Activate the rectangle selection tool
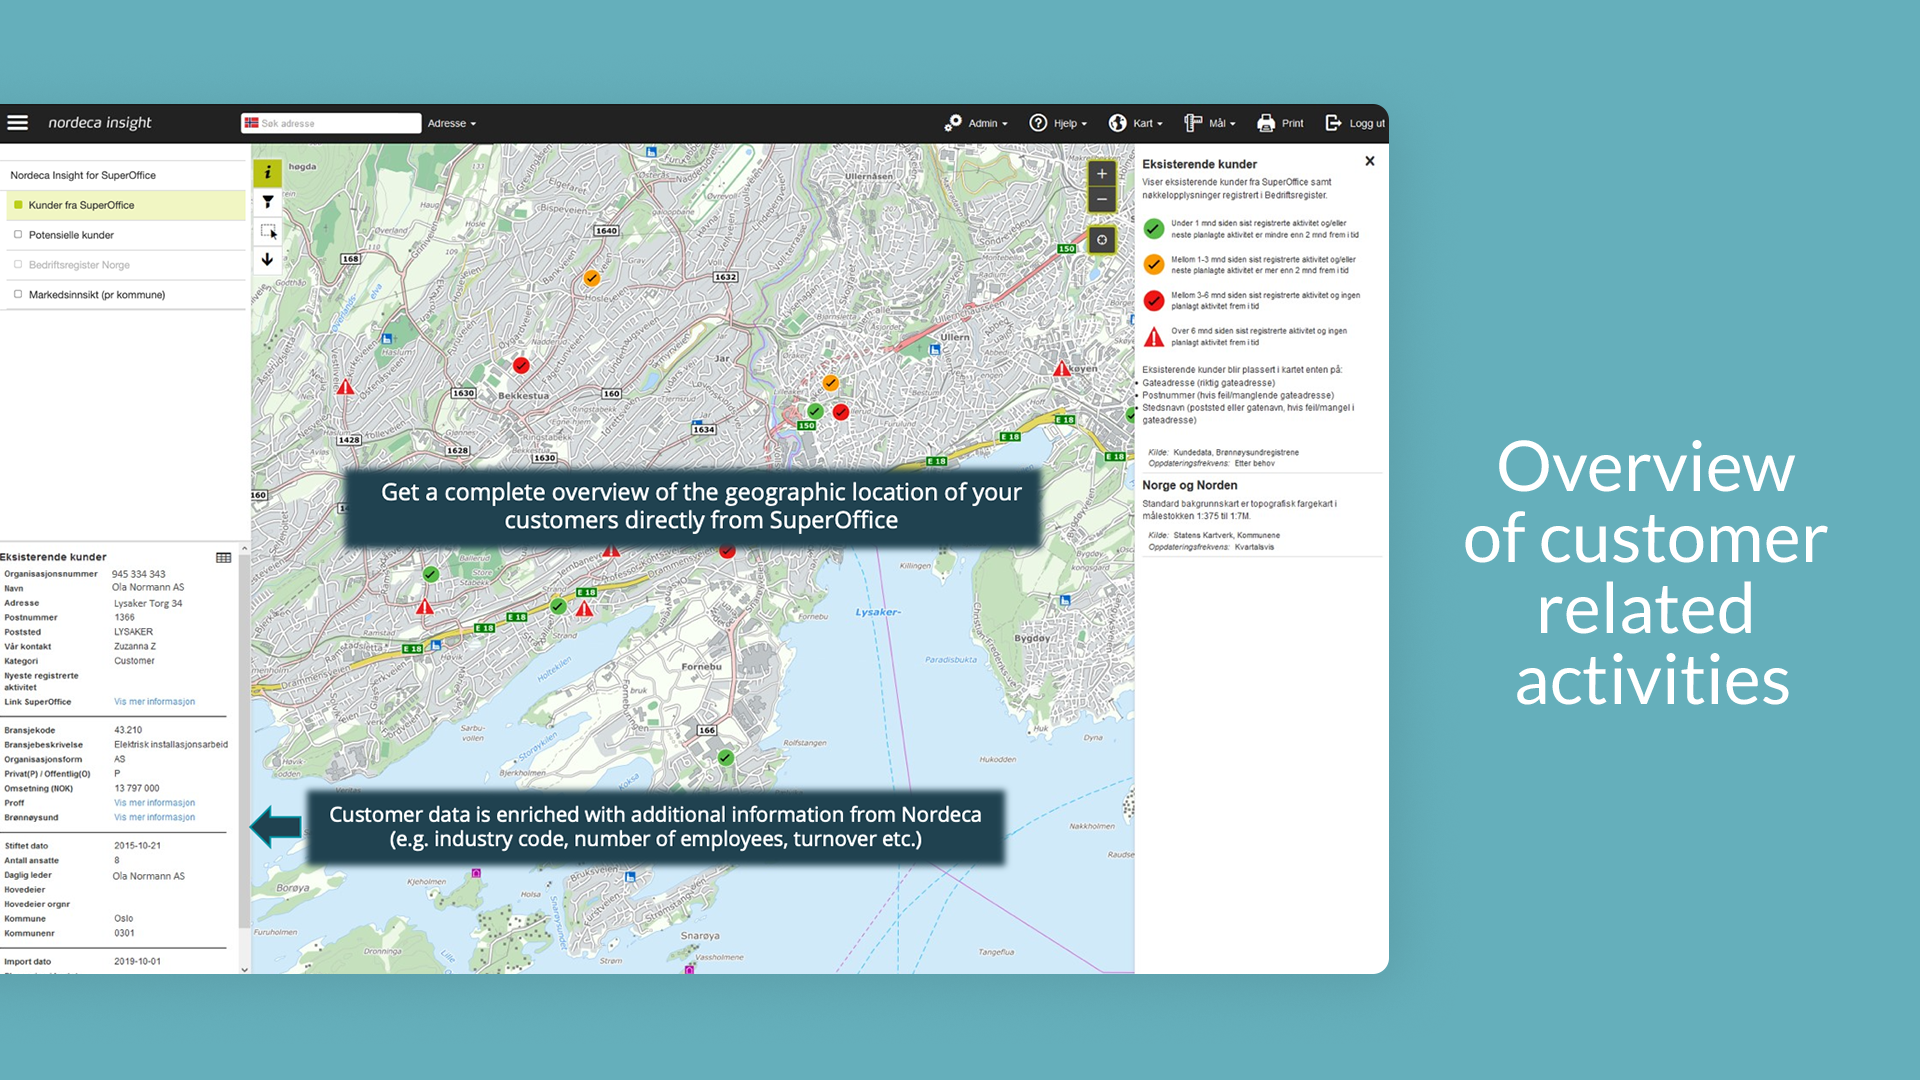Image resolution: width=1920 pixels, height=1080 pixels. coord(267,231)
